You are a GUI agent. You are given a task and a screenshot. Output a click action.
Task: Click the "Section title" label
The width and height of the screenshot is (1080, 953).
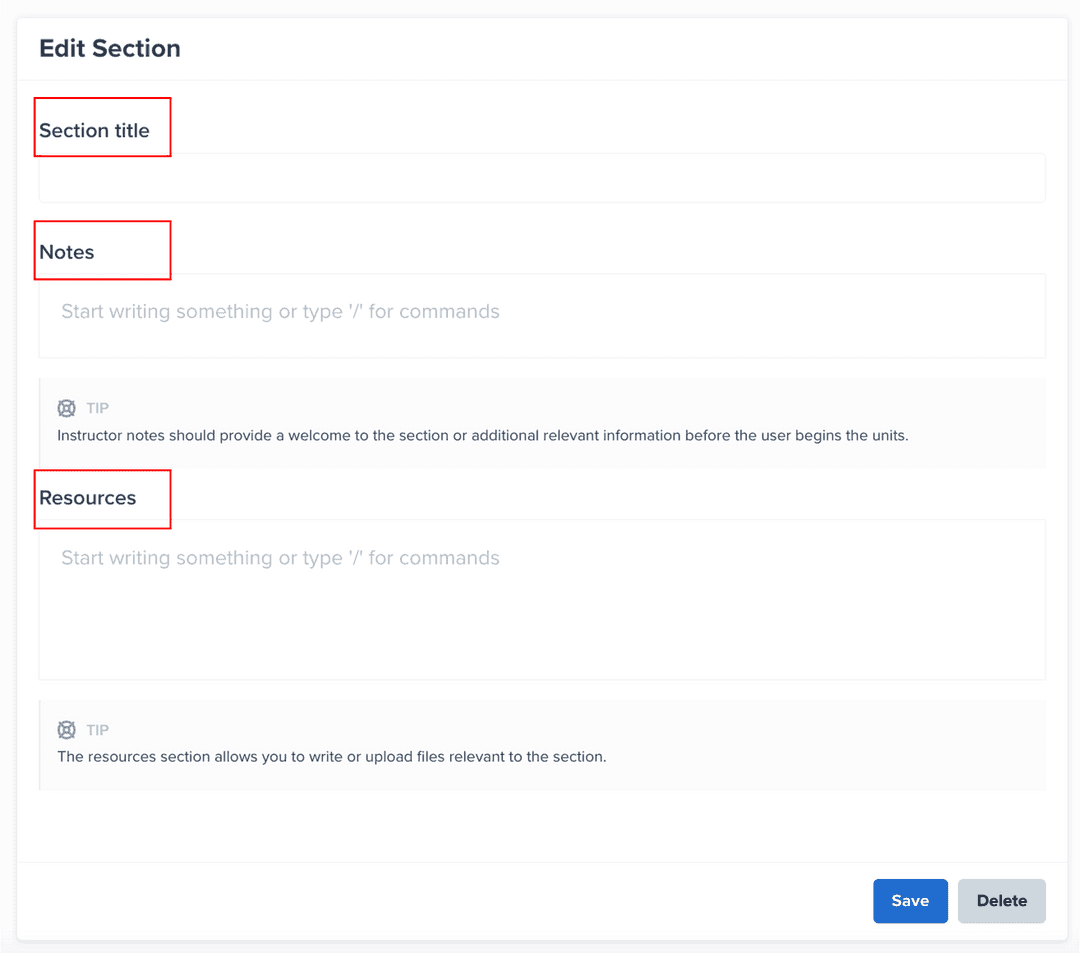click(95, 131)
